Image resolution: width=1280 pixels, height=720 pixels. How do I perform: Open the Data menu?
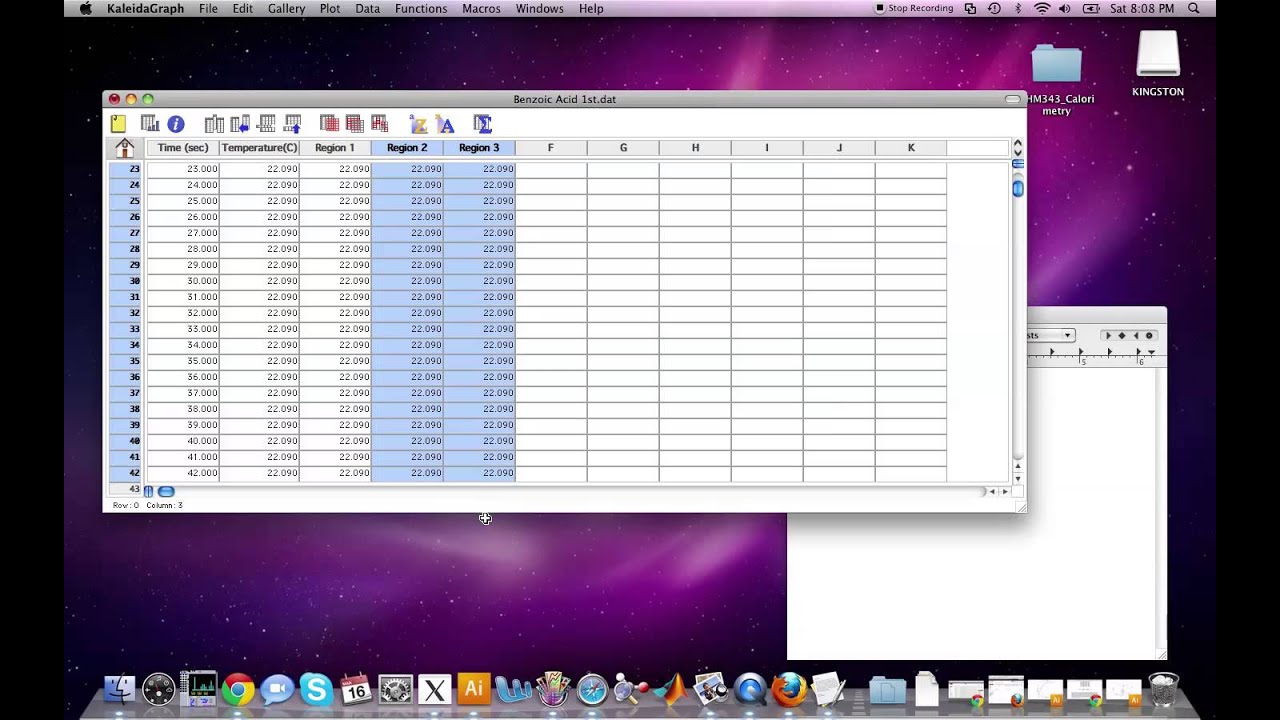[x=368, y=8]
